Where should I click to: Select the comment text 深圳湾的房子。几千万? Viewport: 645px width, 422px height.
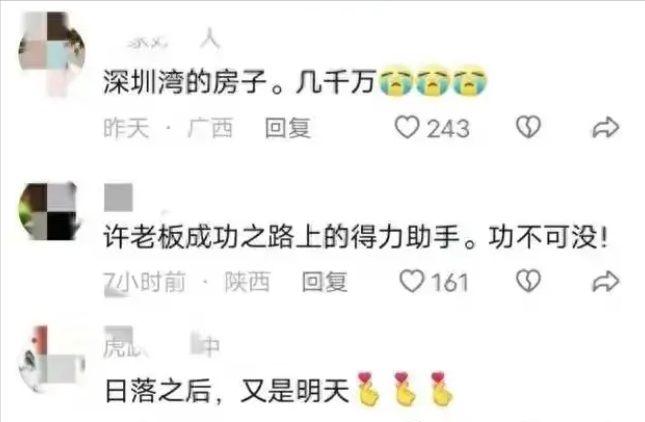tap(239, 81)
